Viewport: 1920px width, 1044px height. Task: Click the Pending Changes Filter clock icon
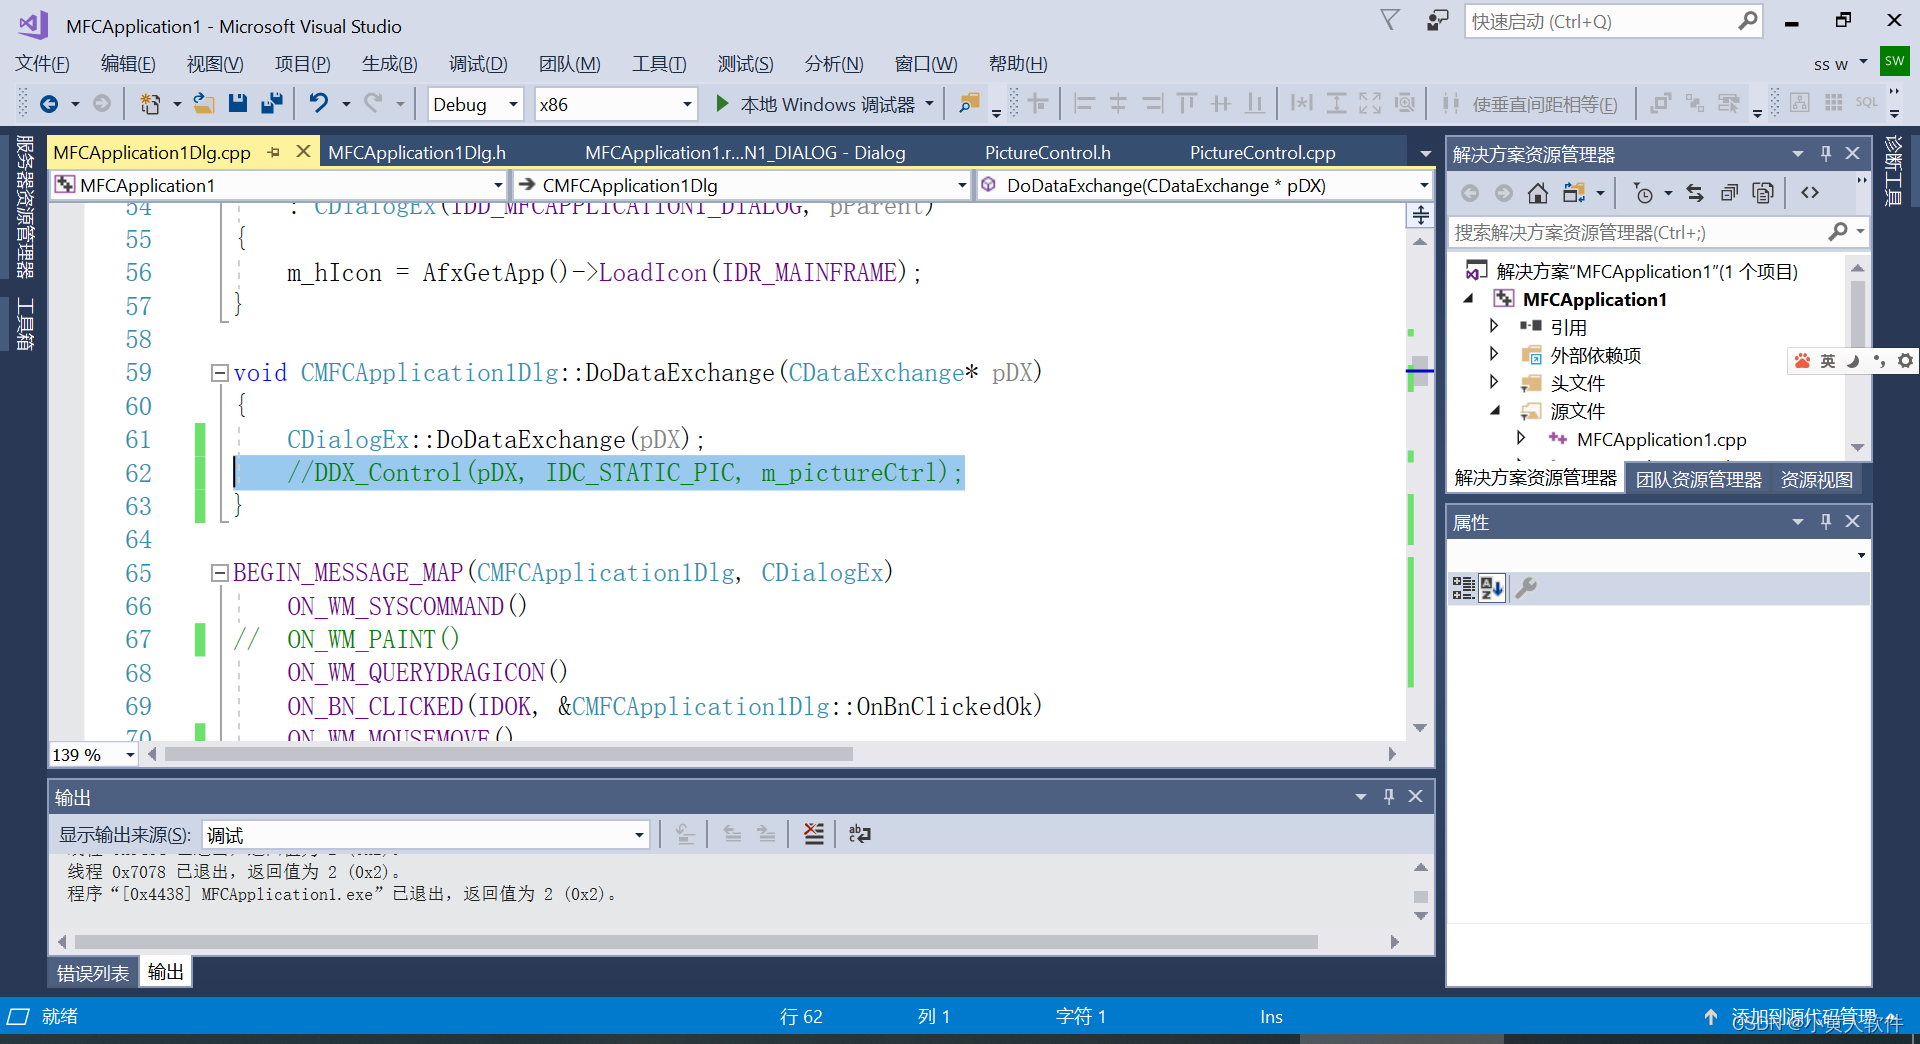coord(1643,193)
